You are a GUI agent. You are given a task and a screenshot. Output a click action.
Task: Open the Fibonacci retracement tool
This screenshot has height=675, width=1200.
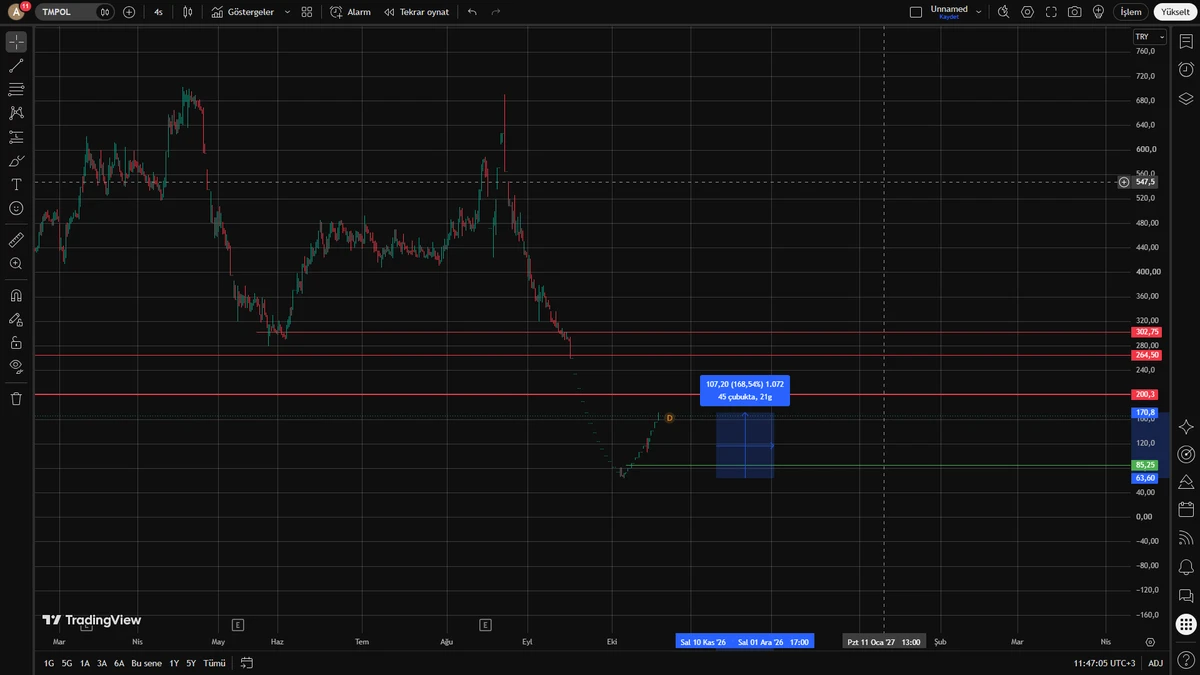coord(16,90)
